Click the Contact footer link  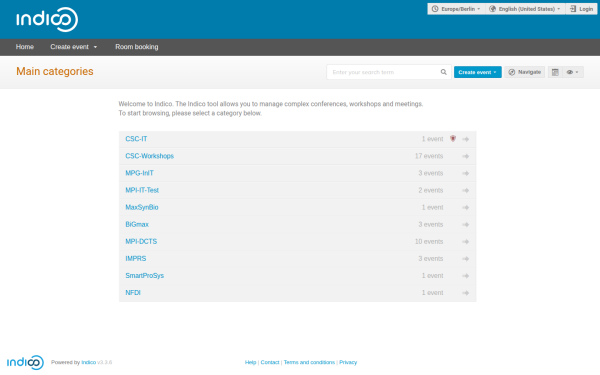pyautogui.click(x=270, y=362)
